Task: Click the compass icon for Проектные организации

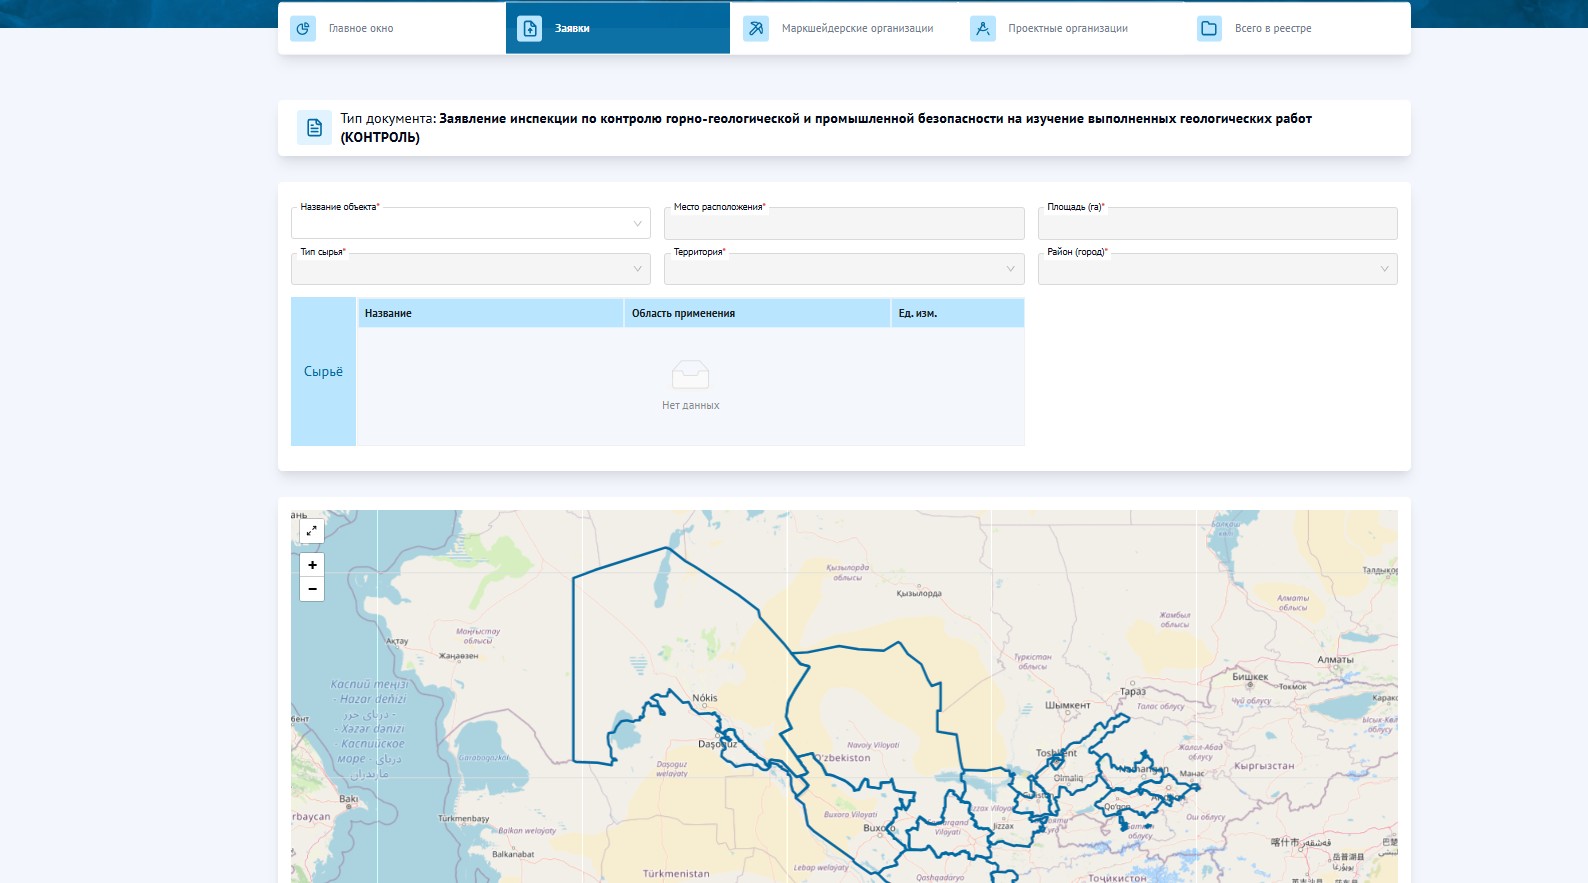Action: pyautogui.click(x=983, y=29)
